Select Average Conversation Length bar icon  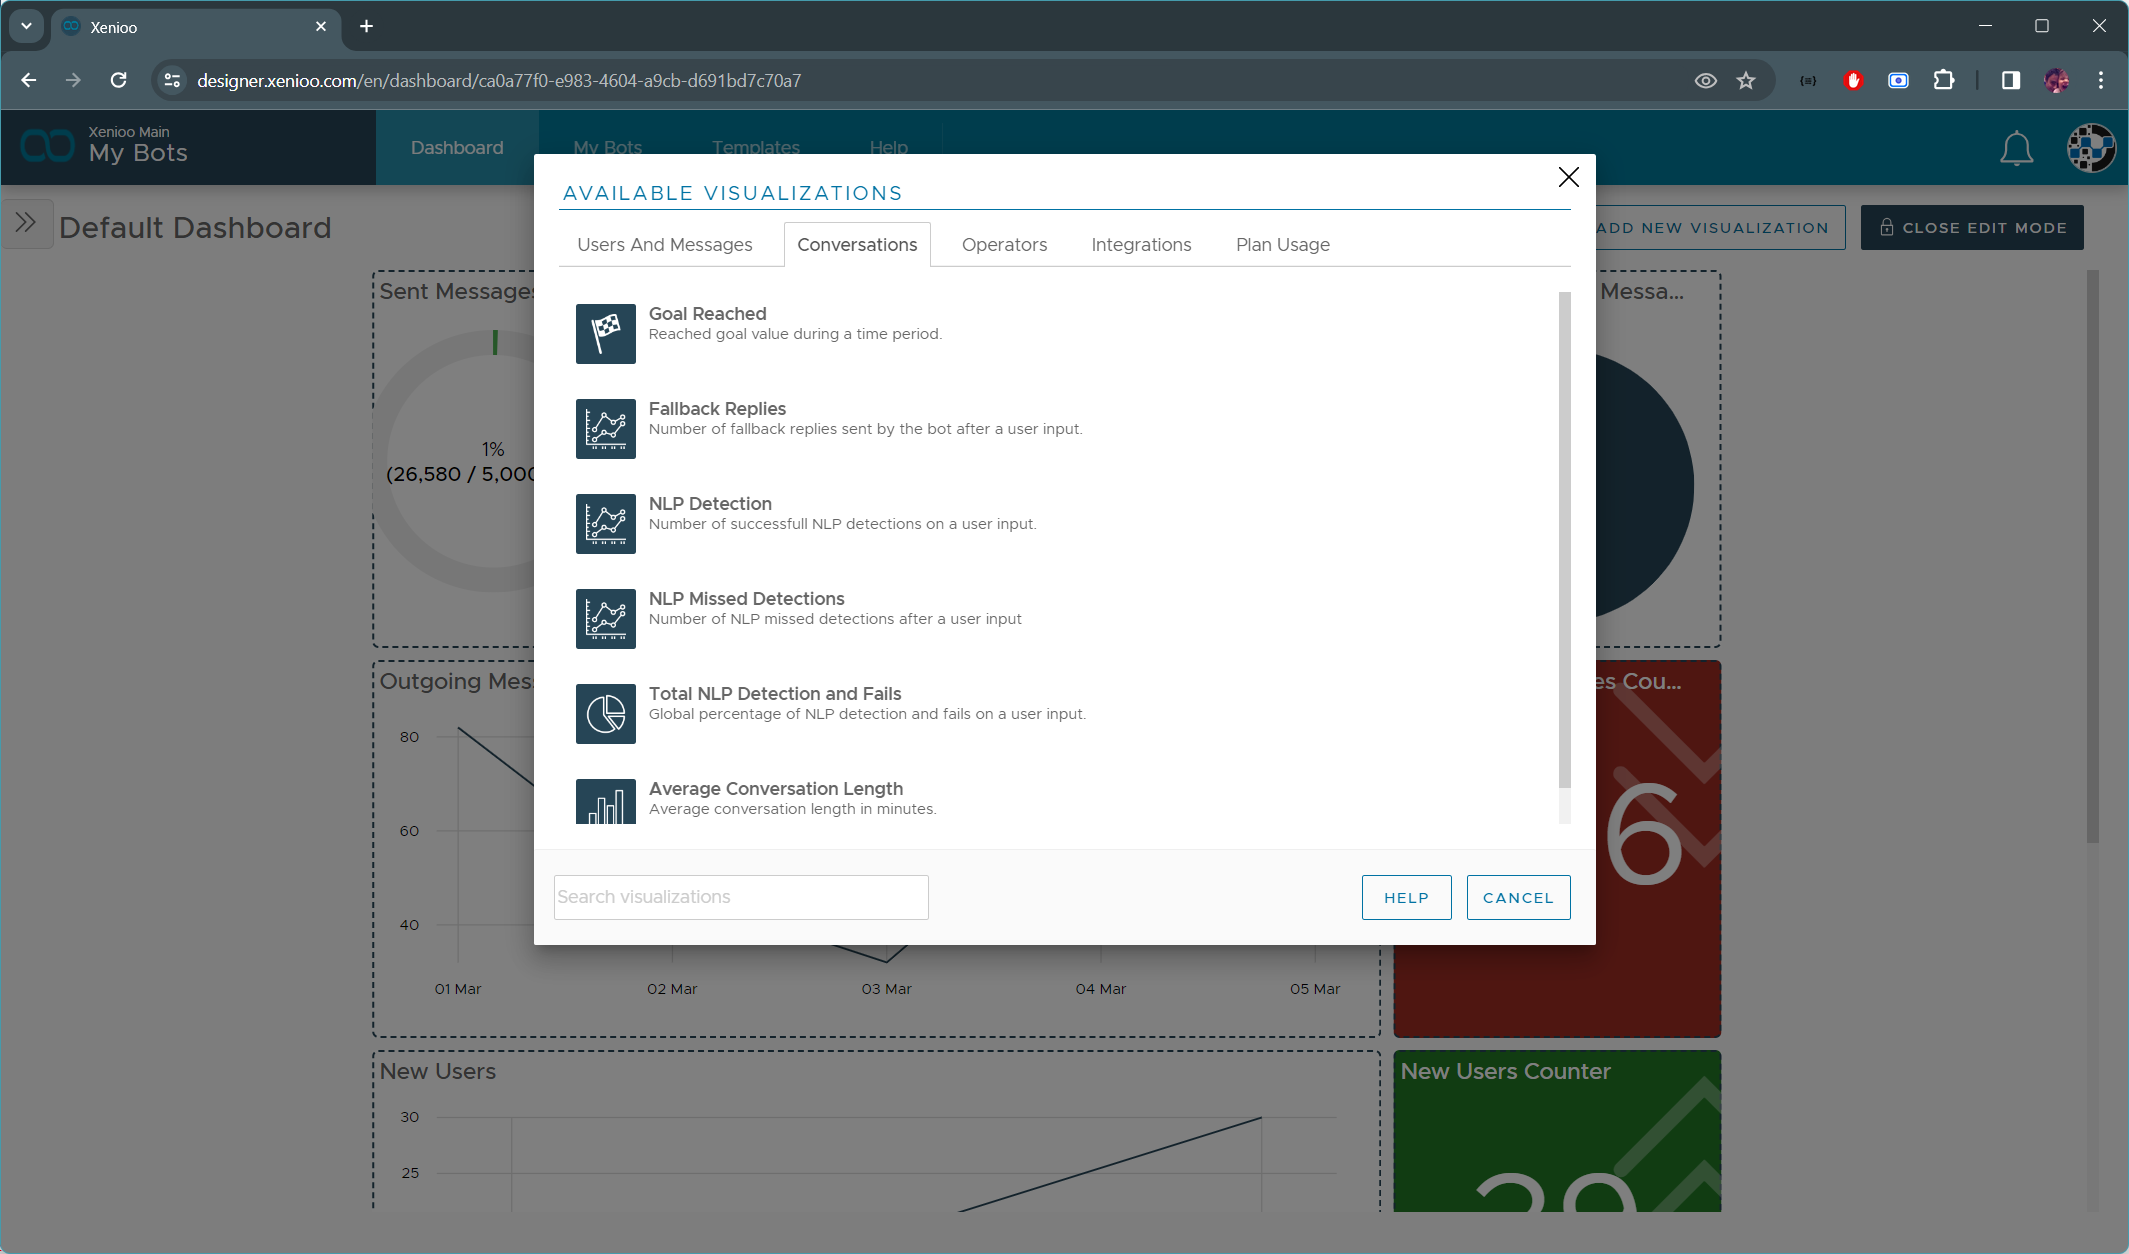tap(605, 801)
